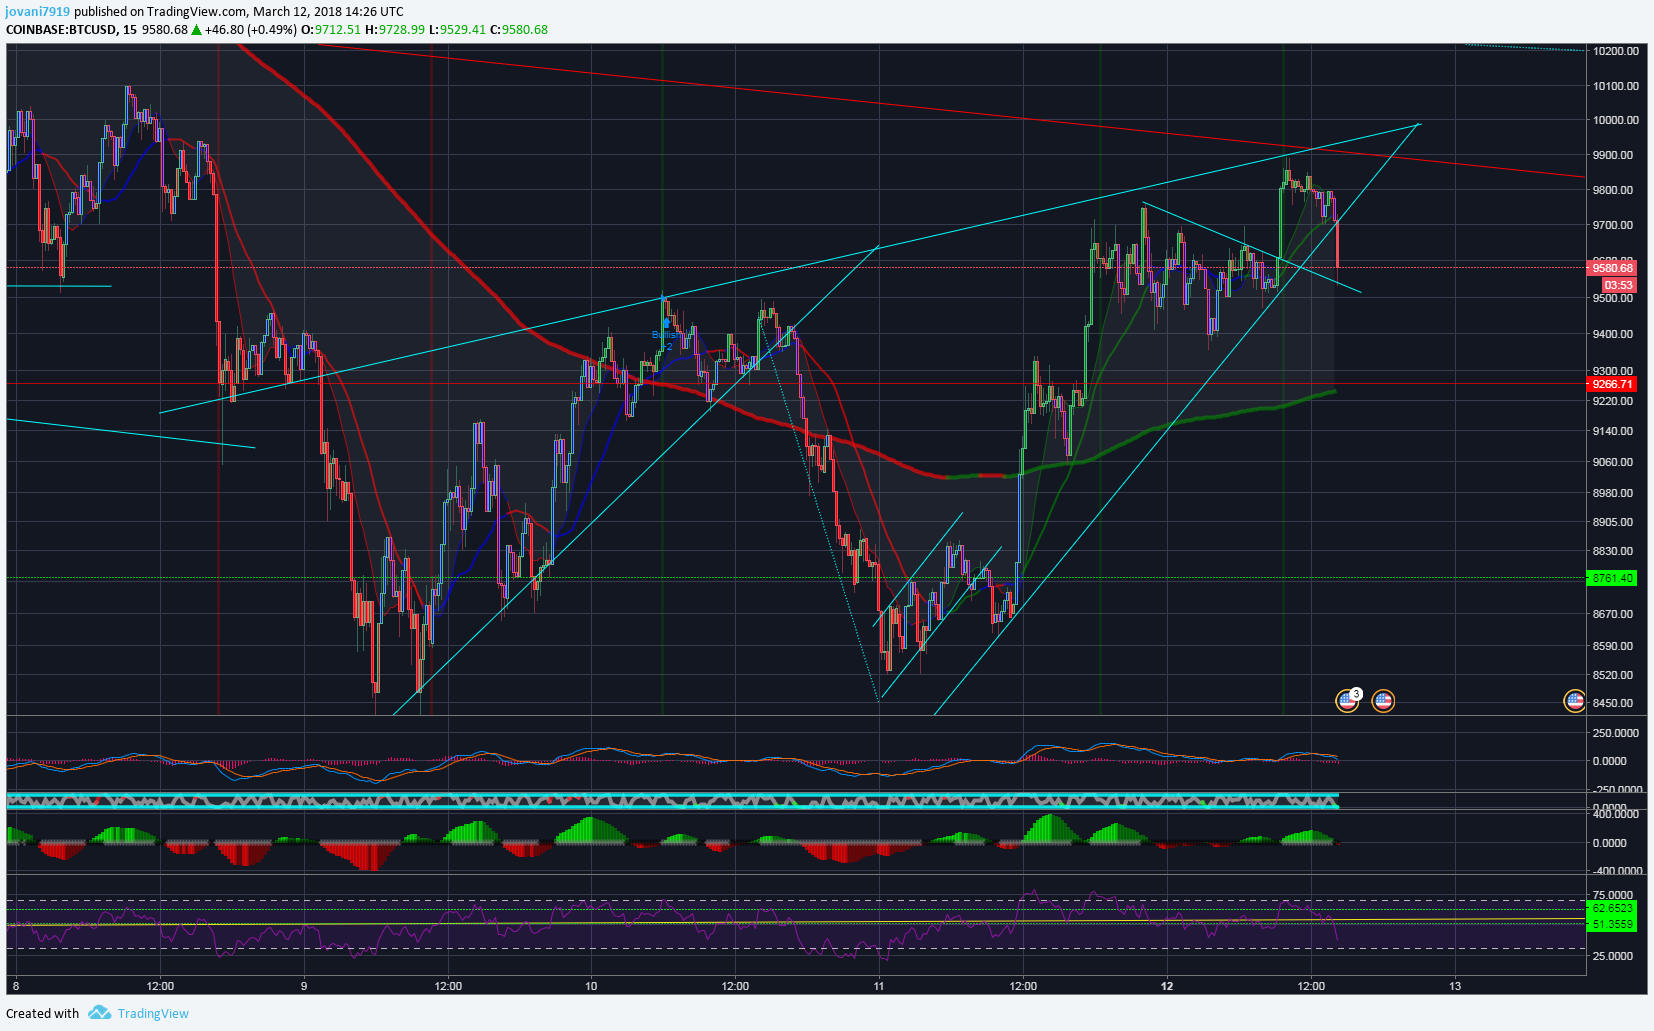Click the 9700.00 price axis label
Screen dimensions: 1654x1031
tap(1613, 225)
